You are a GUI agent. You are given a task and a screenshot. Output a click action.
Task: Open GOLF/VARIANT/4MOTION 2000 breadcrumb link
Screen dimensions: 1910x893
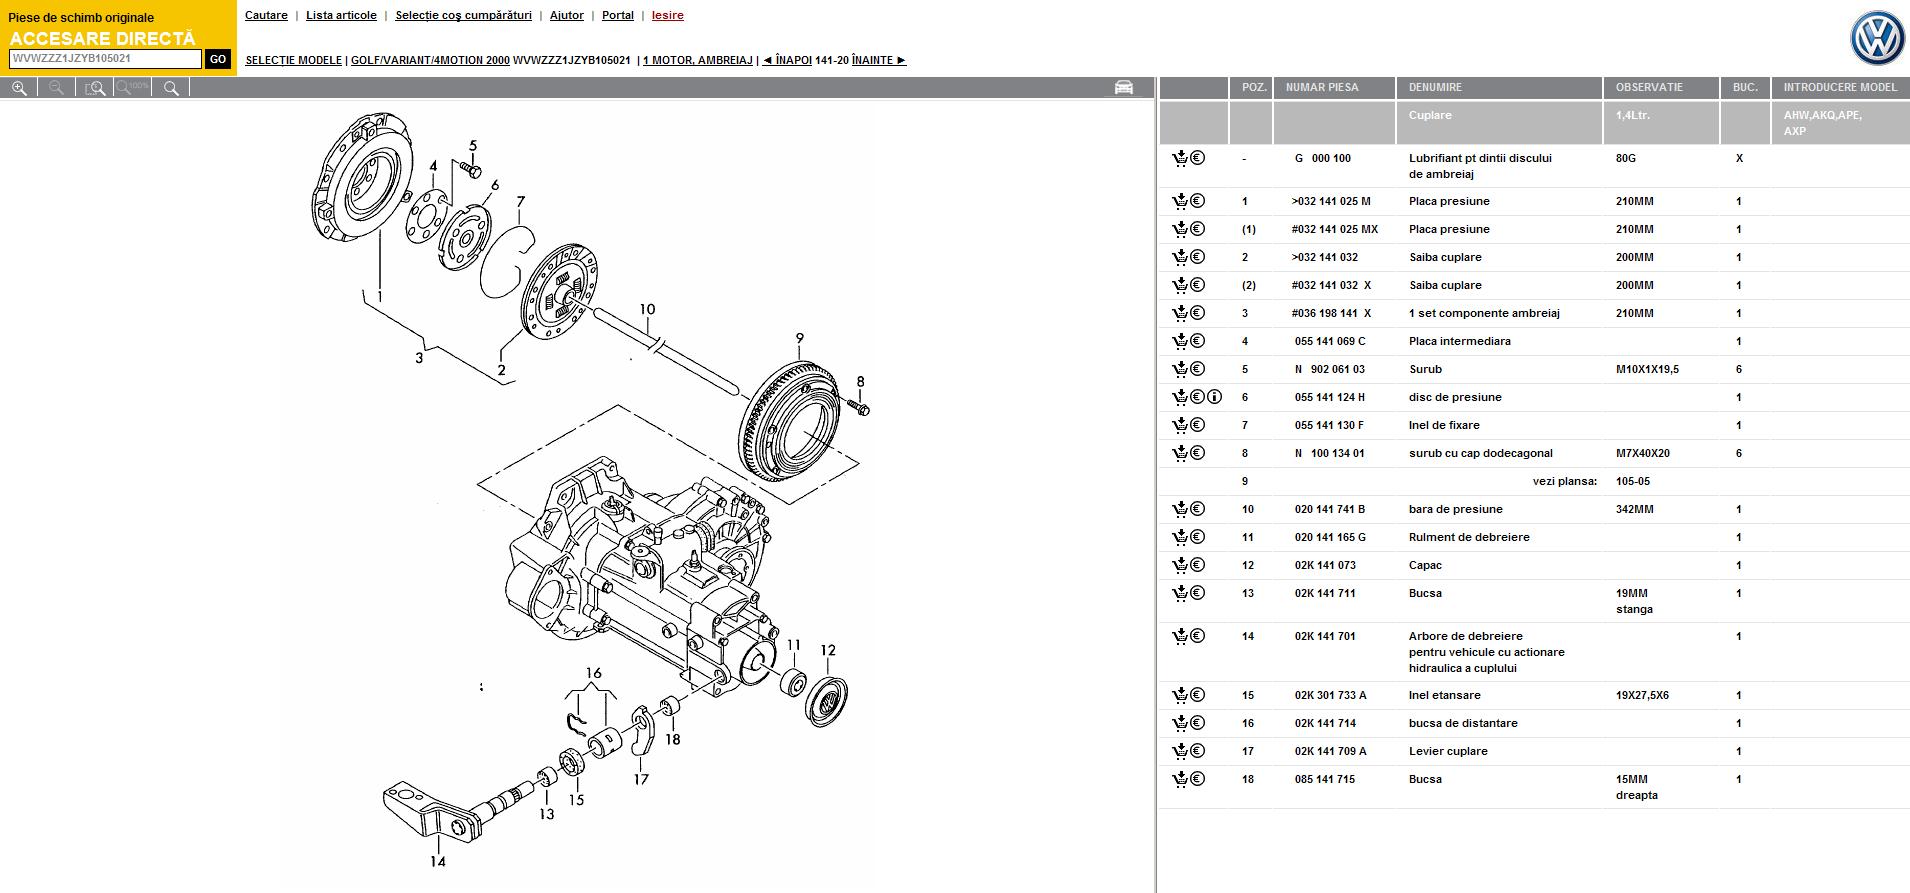[x=430, y=60]
